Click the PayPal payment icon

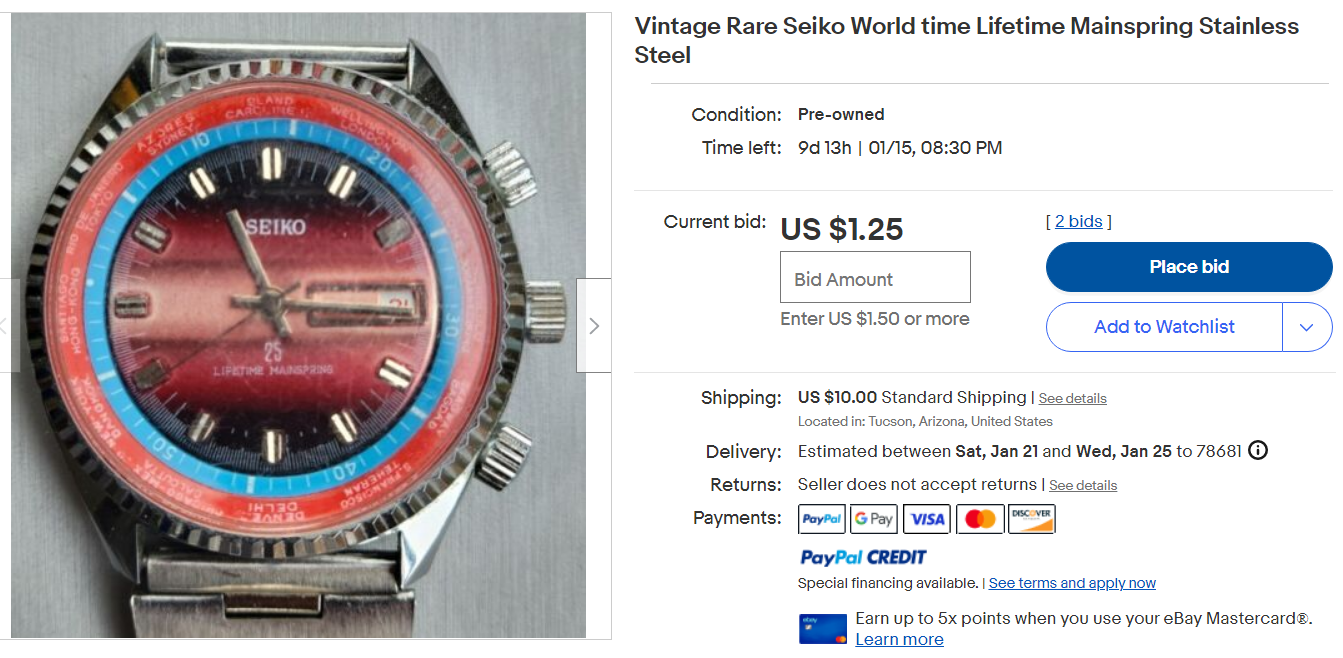pyautogui.click(x=822, y=519)
